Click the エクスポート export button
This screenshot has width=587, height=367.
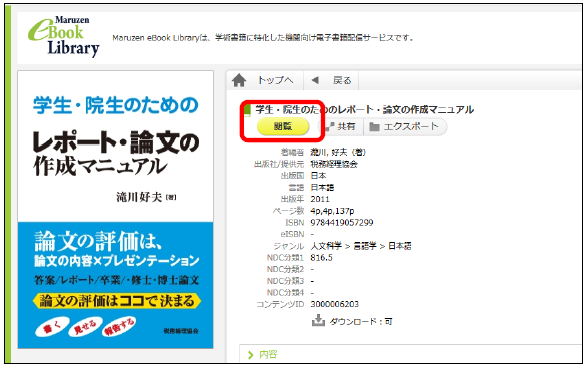click(x=405, y=126)
